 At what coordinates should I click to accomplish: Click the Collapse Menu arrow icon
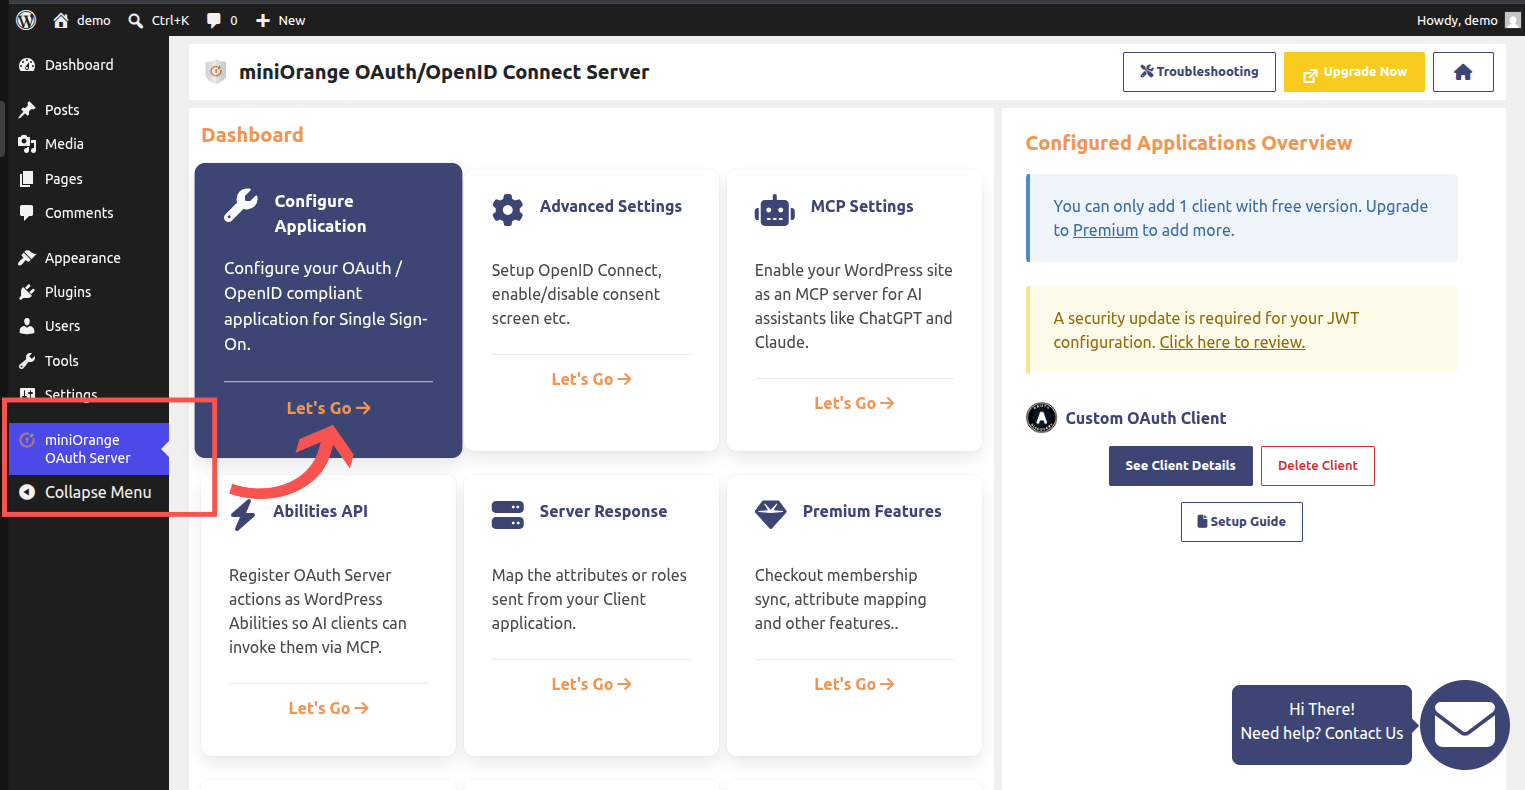[27, 492]
